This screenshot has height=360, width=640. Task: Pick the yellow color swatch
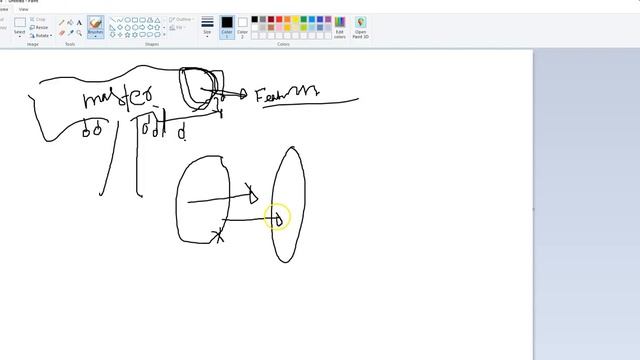point(296,19)
